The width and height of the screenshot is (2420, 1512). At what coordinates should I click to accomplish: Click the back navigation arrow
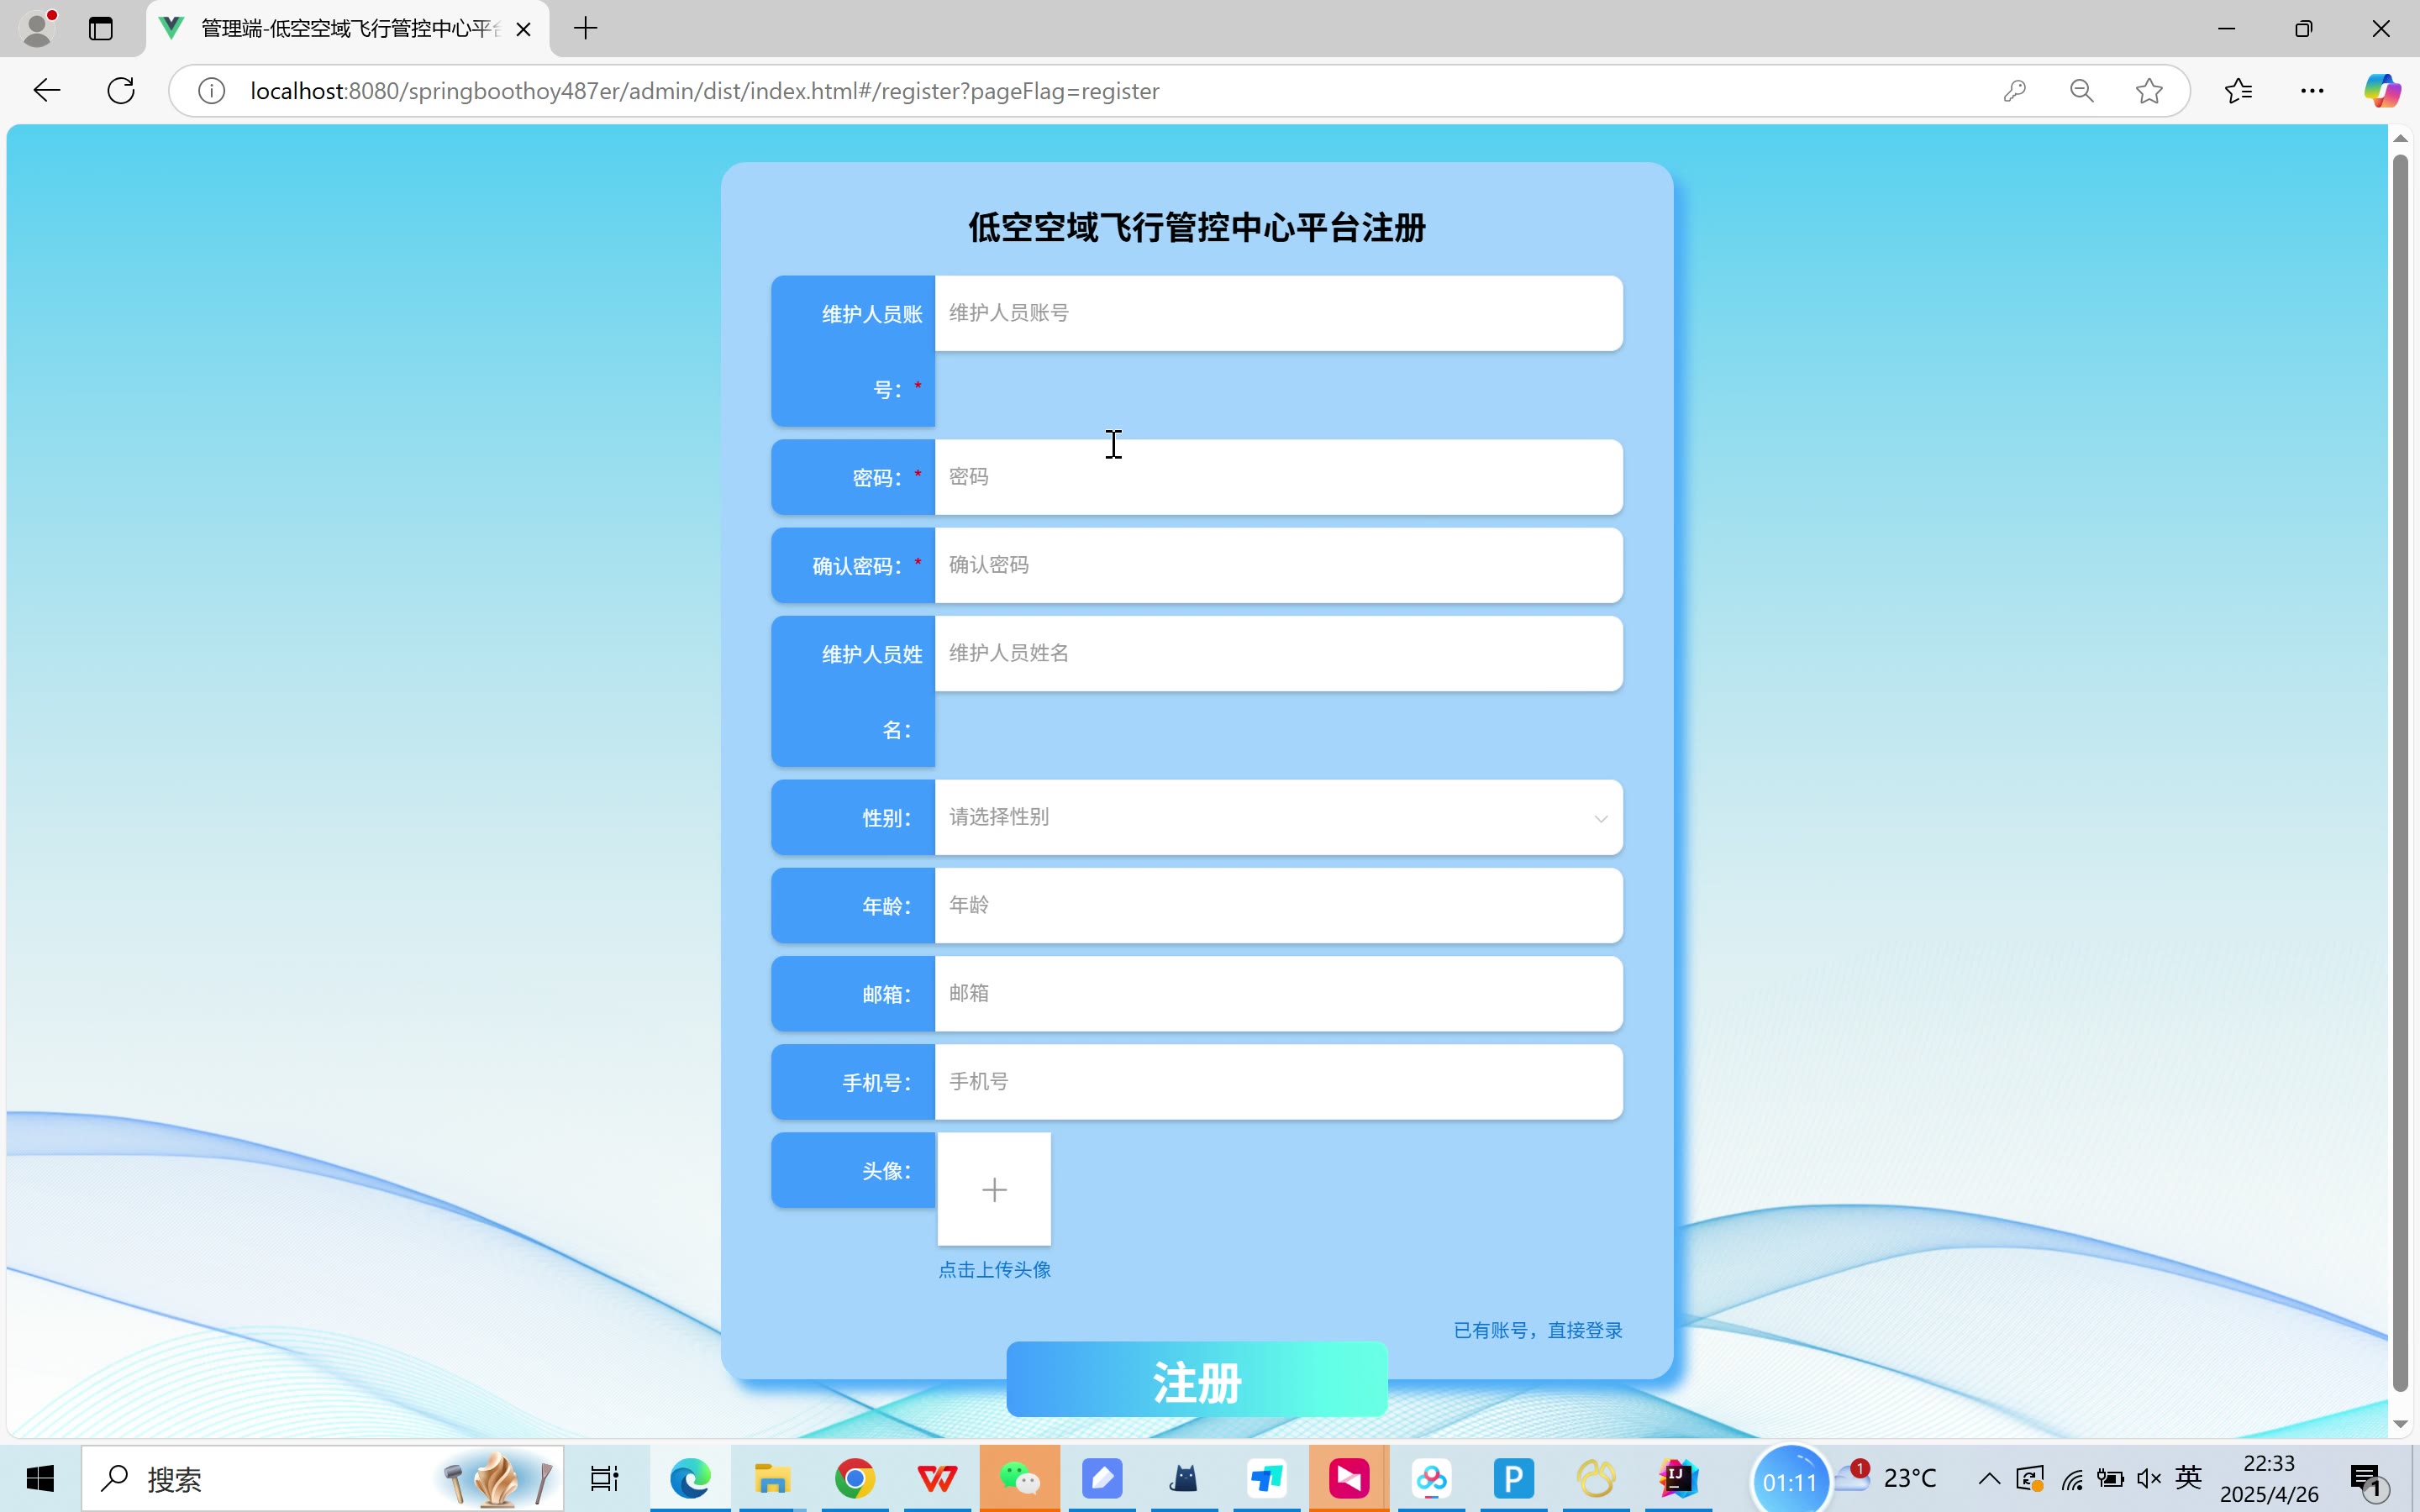click(x=47, y=91)
